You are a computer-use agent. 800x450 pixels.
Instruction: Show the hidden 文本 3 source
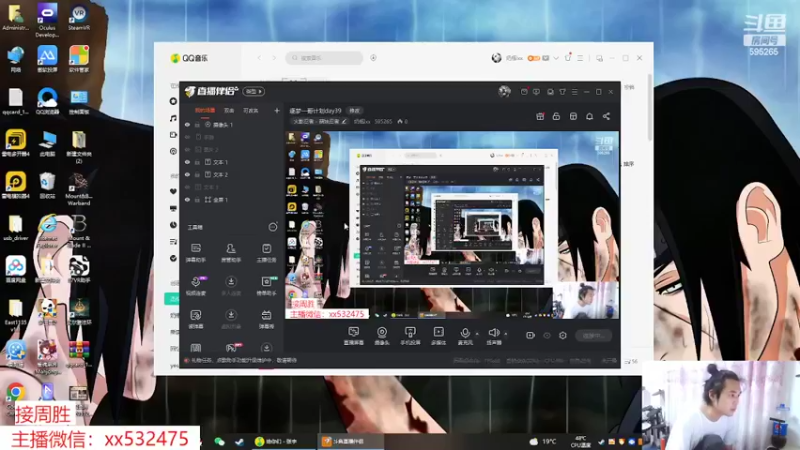pyautogui.click(x=187, y=187)
